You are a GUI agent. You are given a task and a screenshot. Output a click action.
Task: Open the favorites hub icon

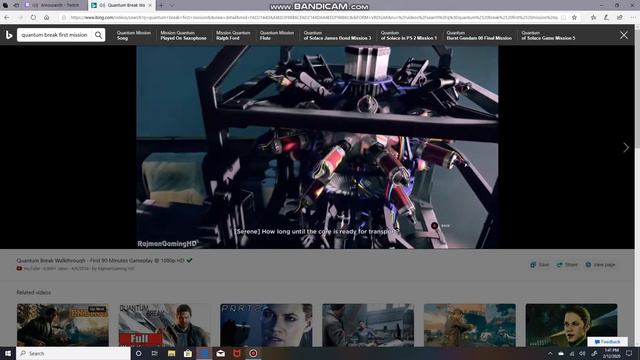[593, 18]
